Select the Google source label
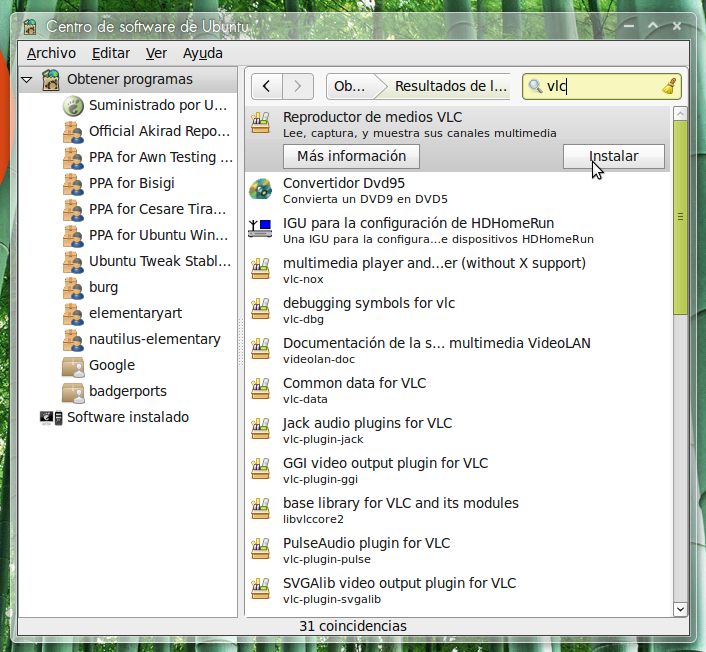 click(112, 366)
